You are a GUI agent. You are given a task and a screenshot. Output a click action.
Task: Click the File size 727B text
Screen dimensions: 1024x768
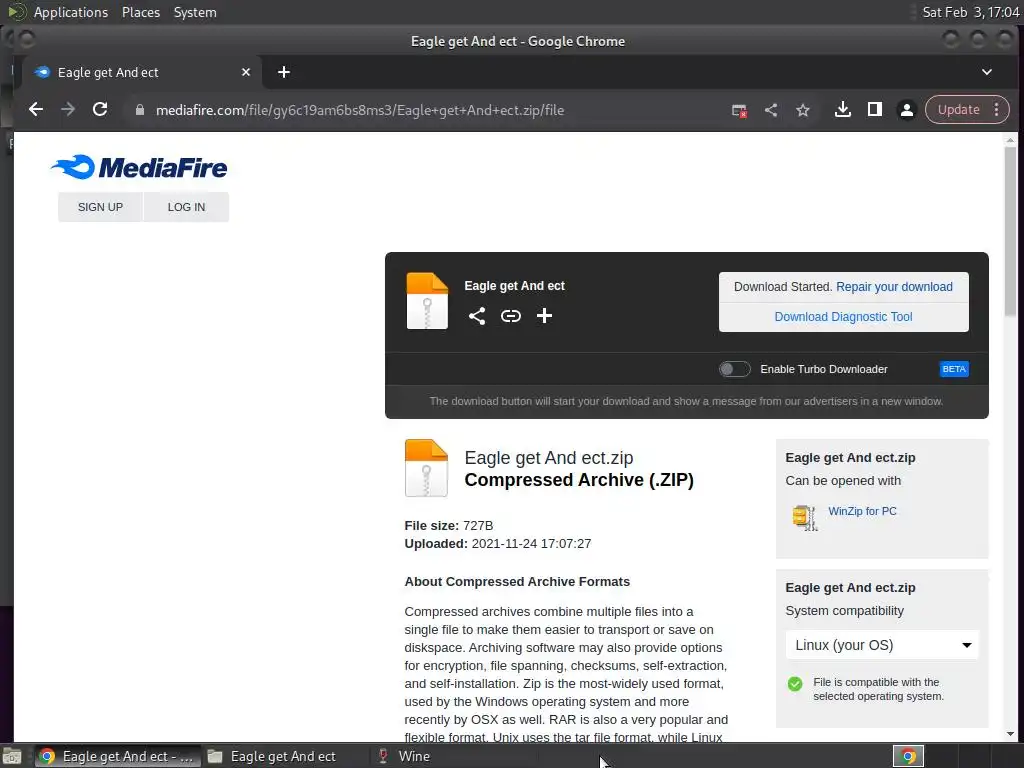(x=449, y=526)
